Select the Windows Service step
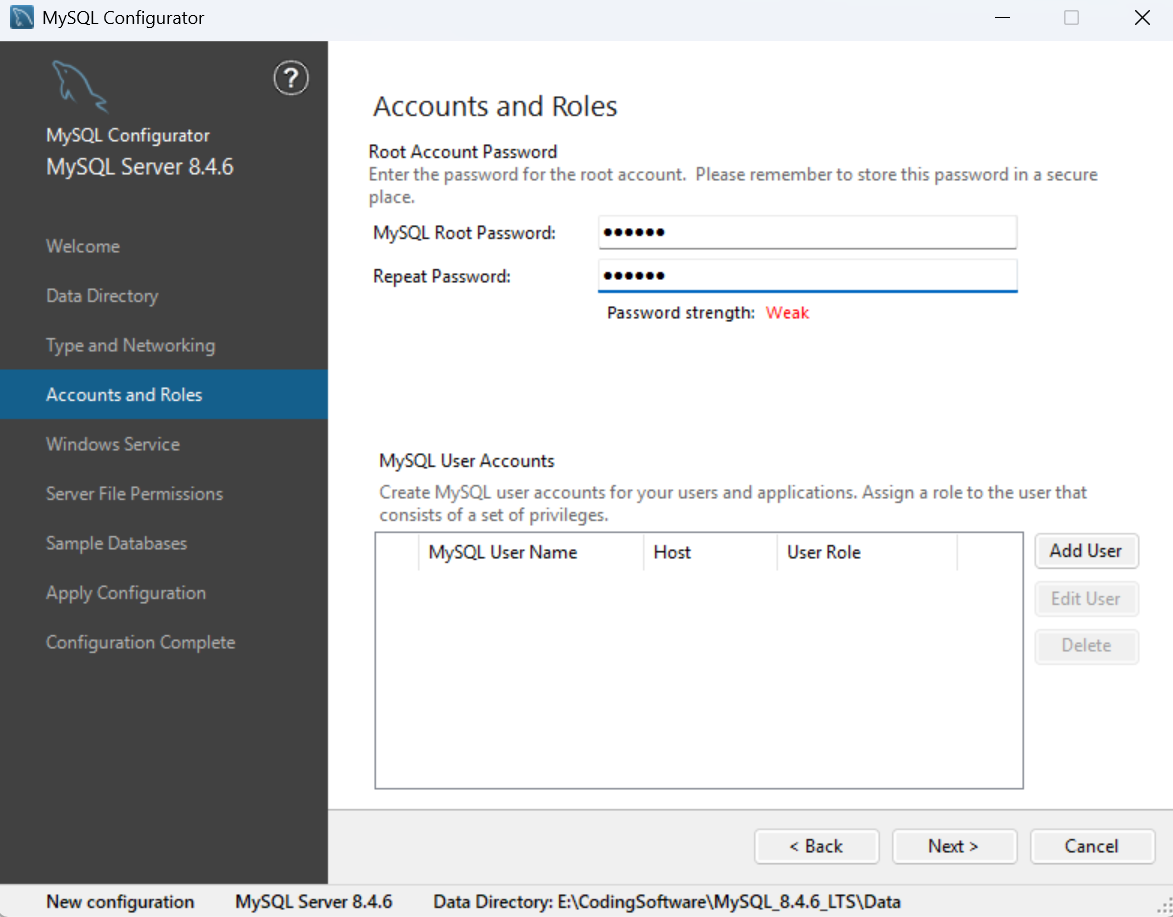Screen dimensions: 1173x917 click(x=113, y=444)
